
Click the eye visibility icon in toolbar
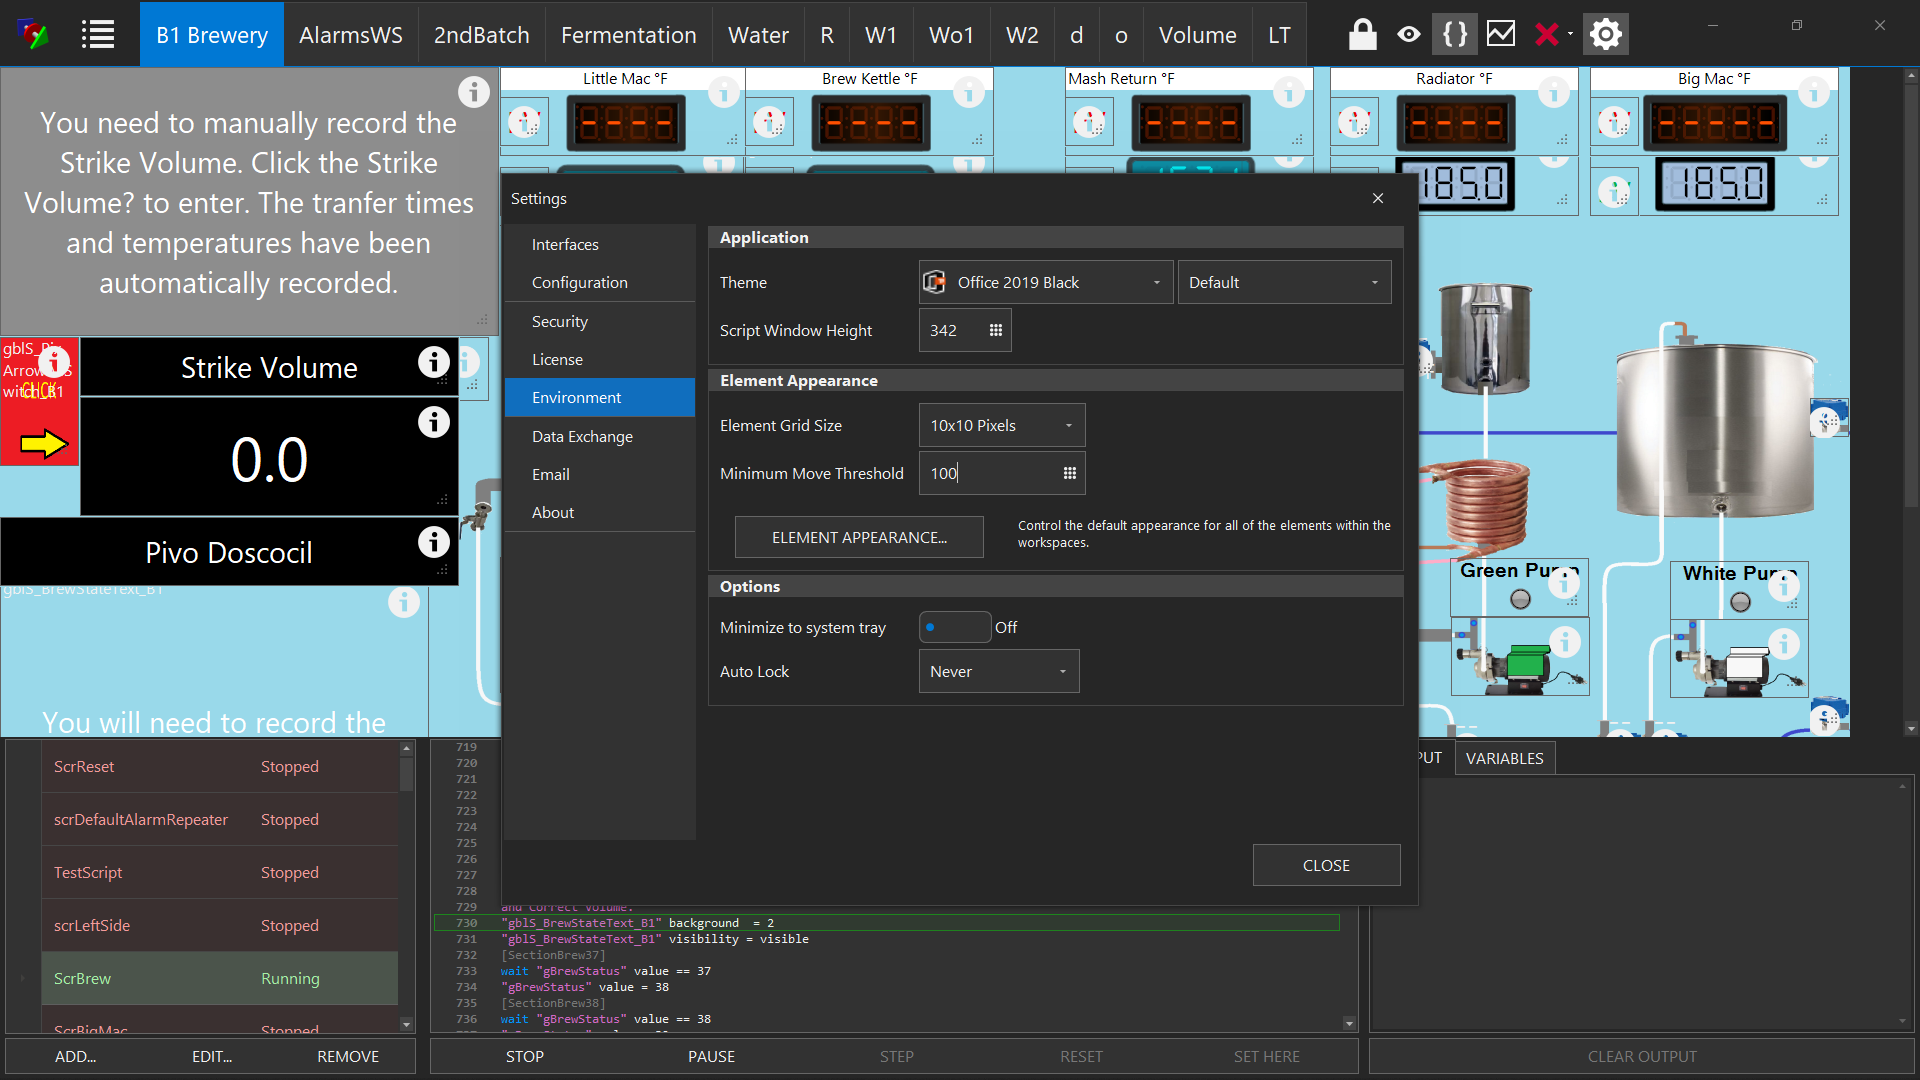(x=1408, y=33)
